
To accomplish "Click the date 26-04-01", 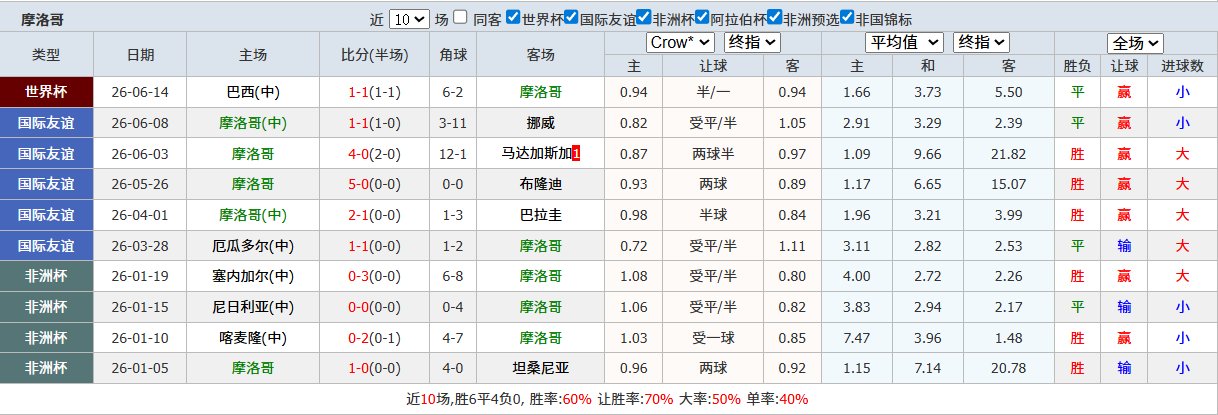I will pyautogui.click(x=140, y=215).
